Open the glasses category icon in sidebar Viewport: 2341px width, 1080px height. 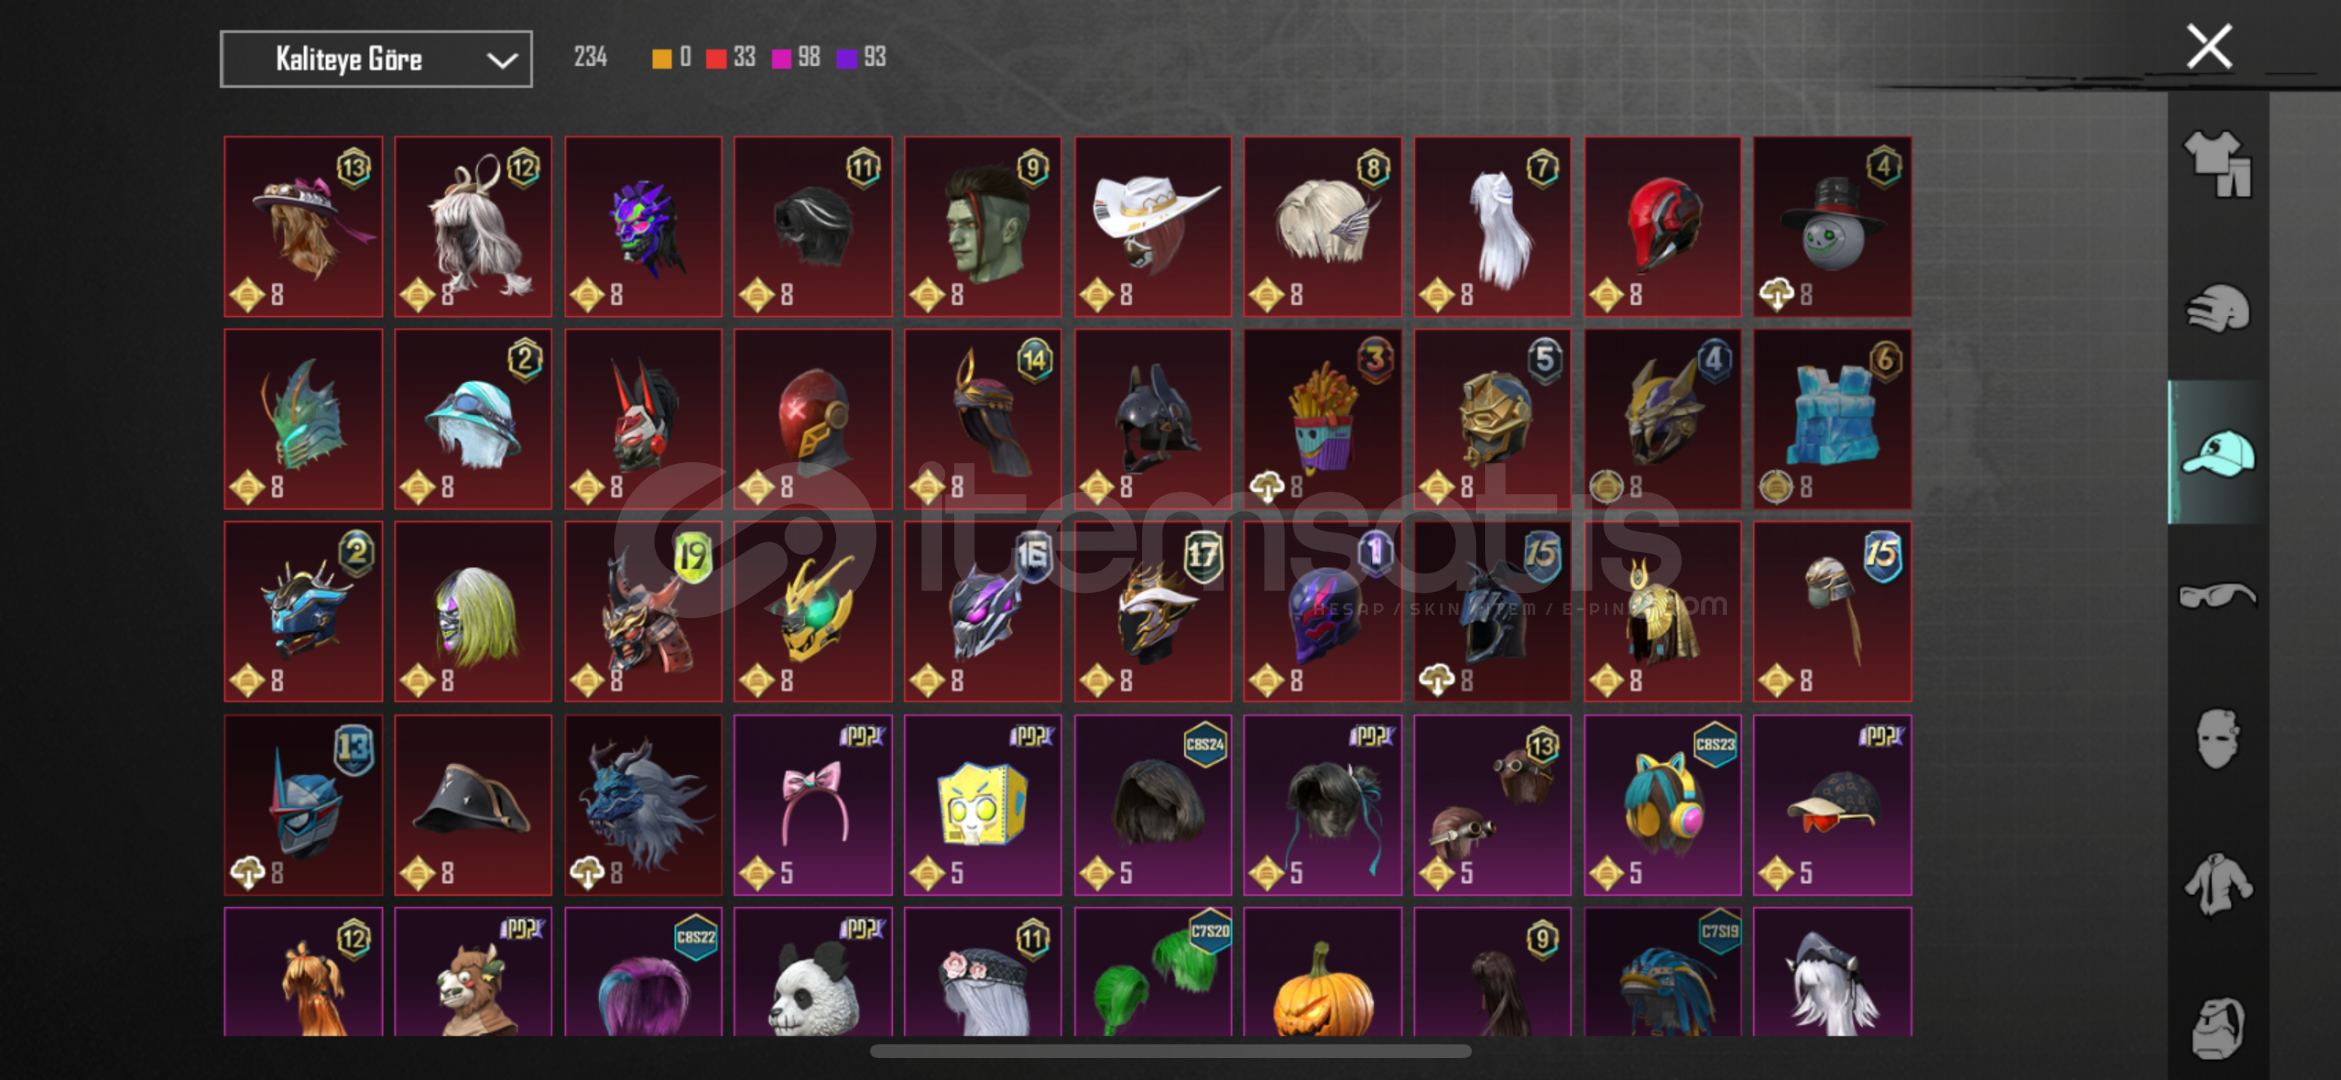click(x=2217, y=596)
